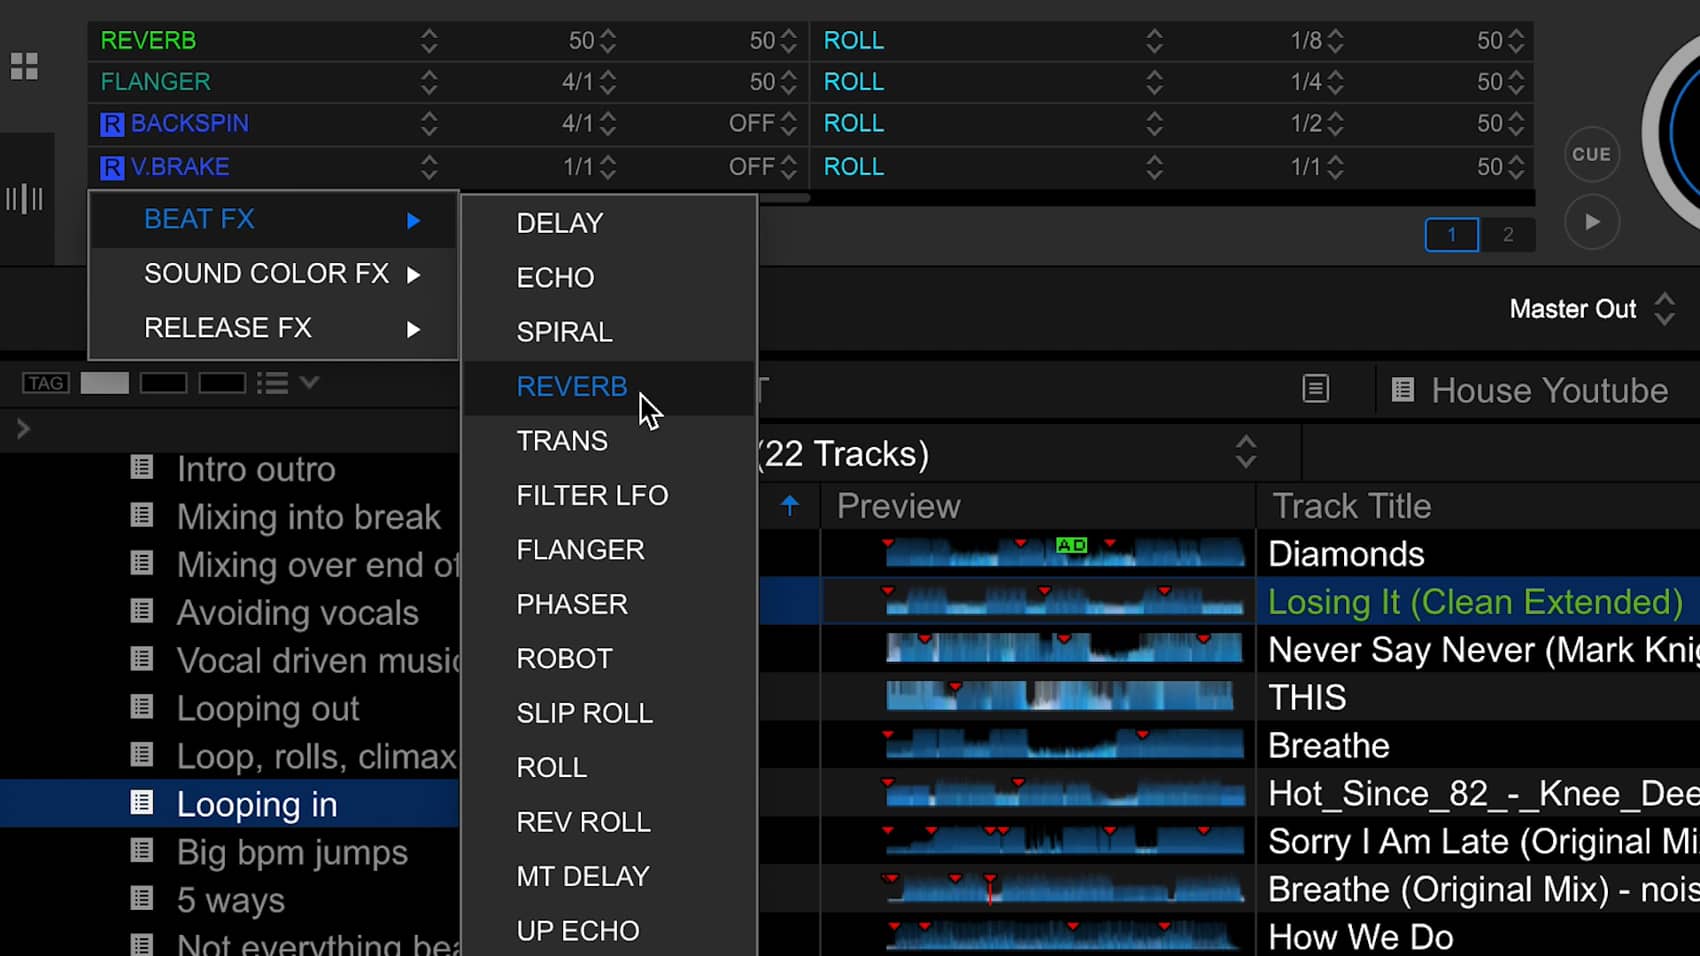Click the blue up-arrow sort column header
1700x956 pixels.
point(790,506)
